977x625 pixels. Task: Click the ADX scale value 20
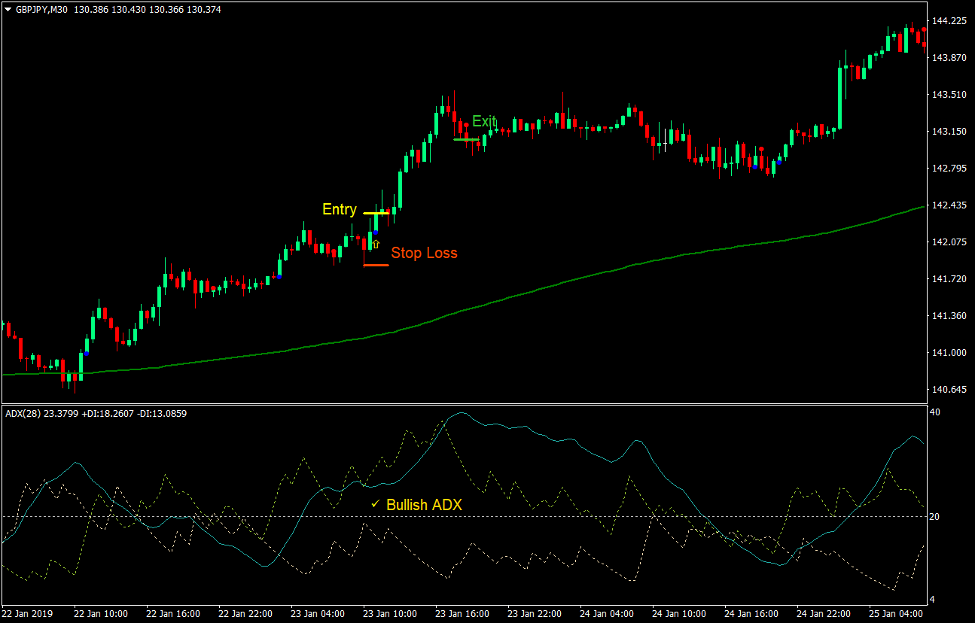click(935, 517)
